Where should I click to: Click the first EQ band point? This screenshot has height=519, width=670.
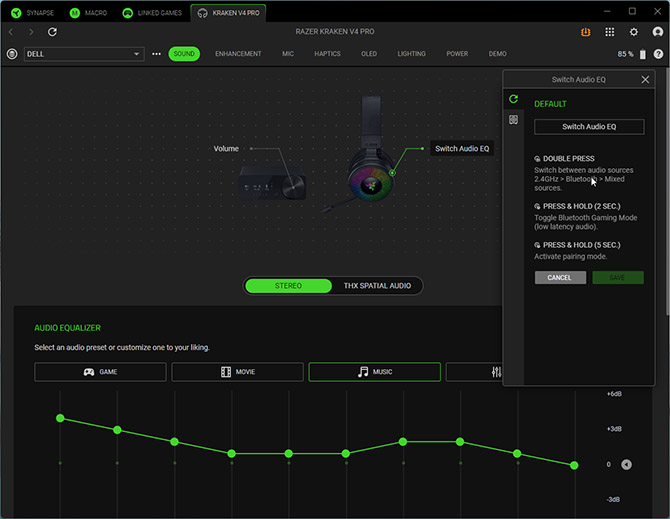point(60,418)
